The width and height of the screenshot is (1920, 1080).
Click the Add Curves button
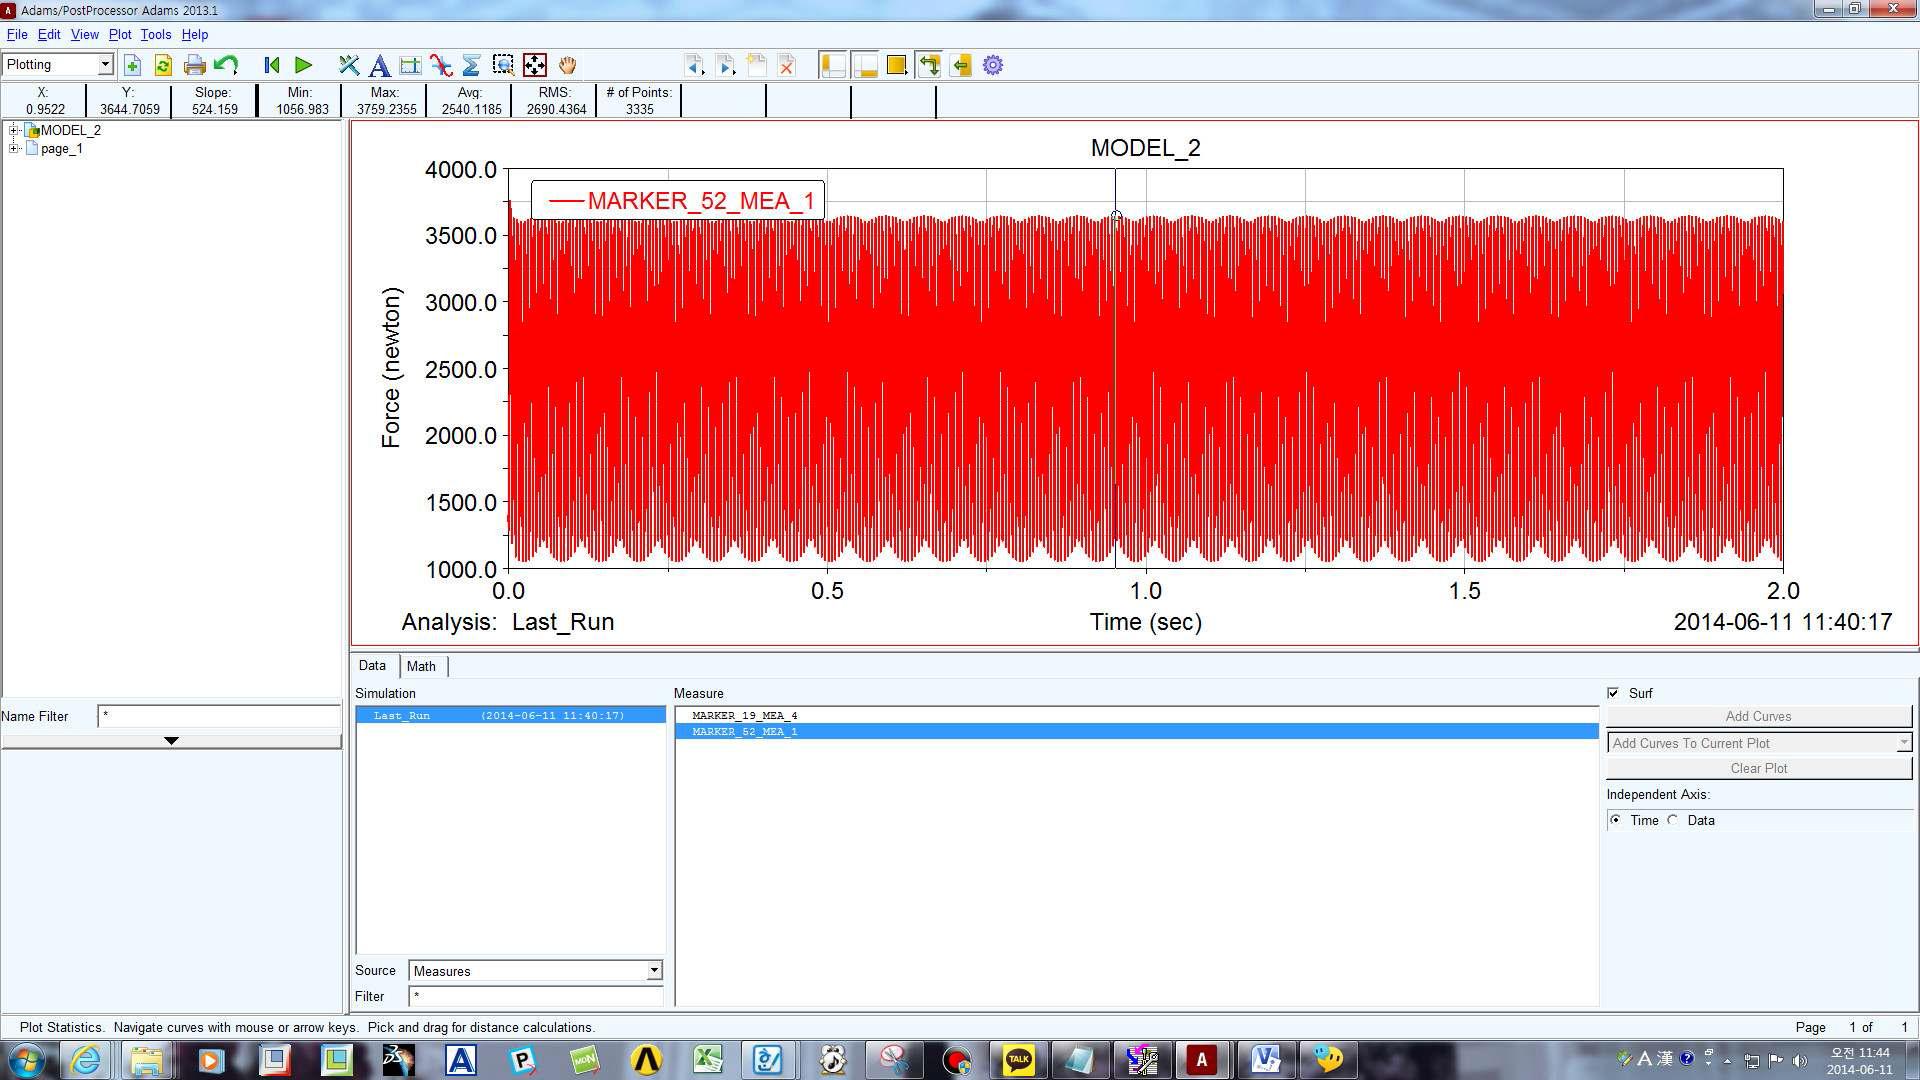tap(1759, 715)
